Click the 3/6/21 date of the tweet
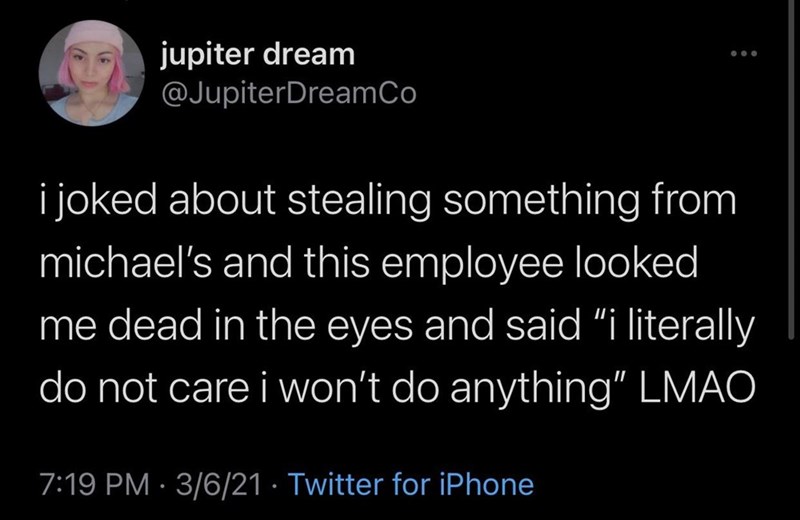The image size is (800, 520). (214, 485)
